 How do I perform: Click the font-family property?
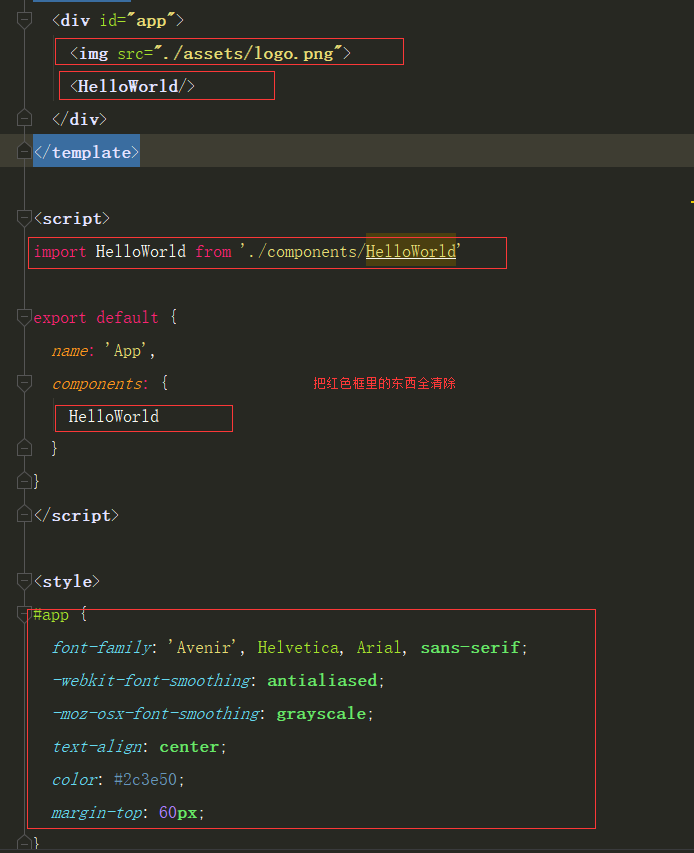[101, 647]
